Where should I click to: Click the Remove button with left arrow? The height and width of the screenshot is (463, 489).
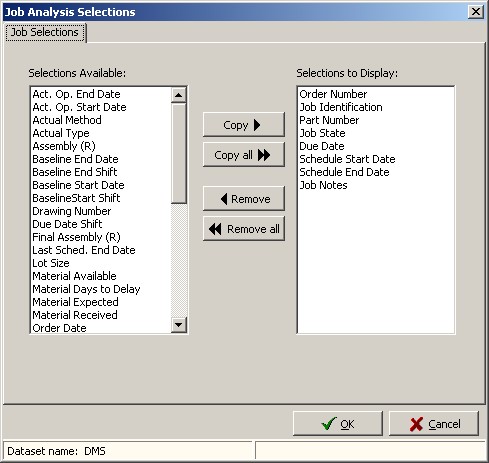pyautogui.click(x=244, y=199)
